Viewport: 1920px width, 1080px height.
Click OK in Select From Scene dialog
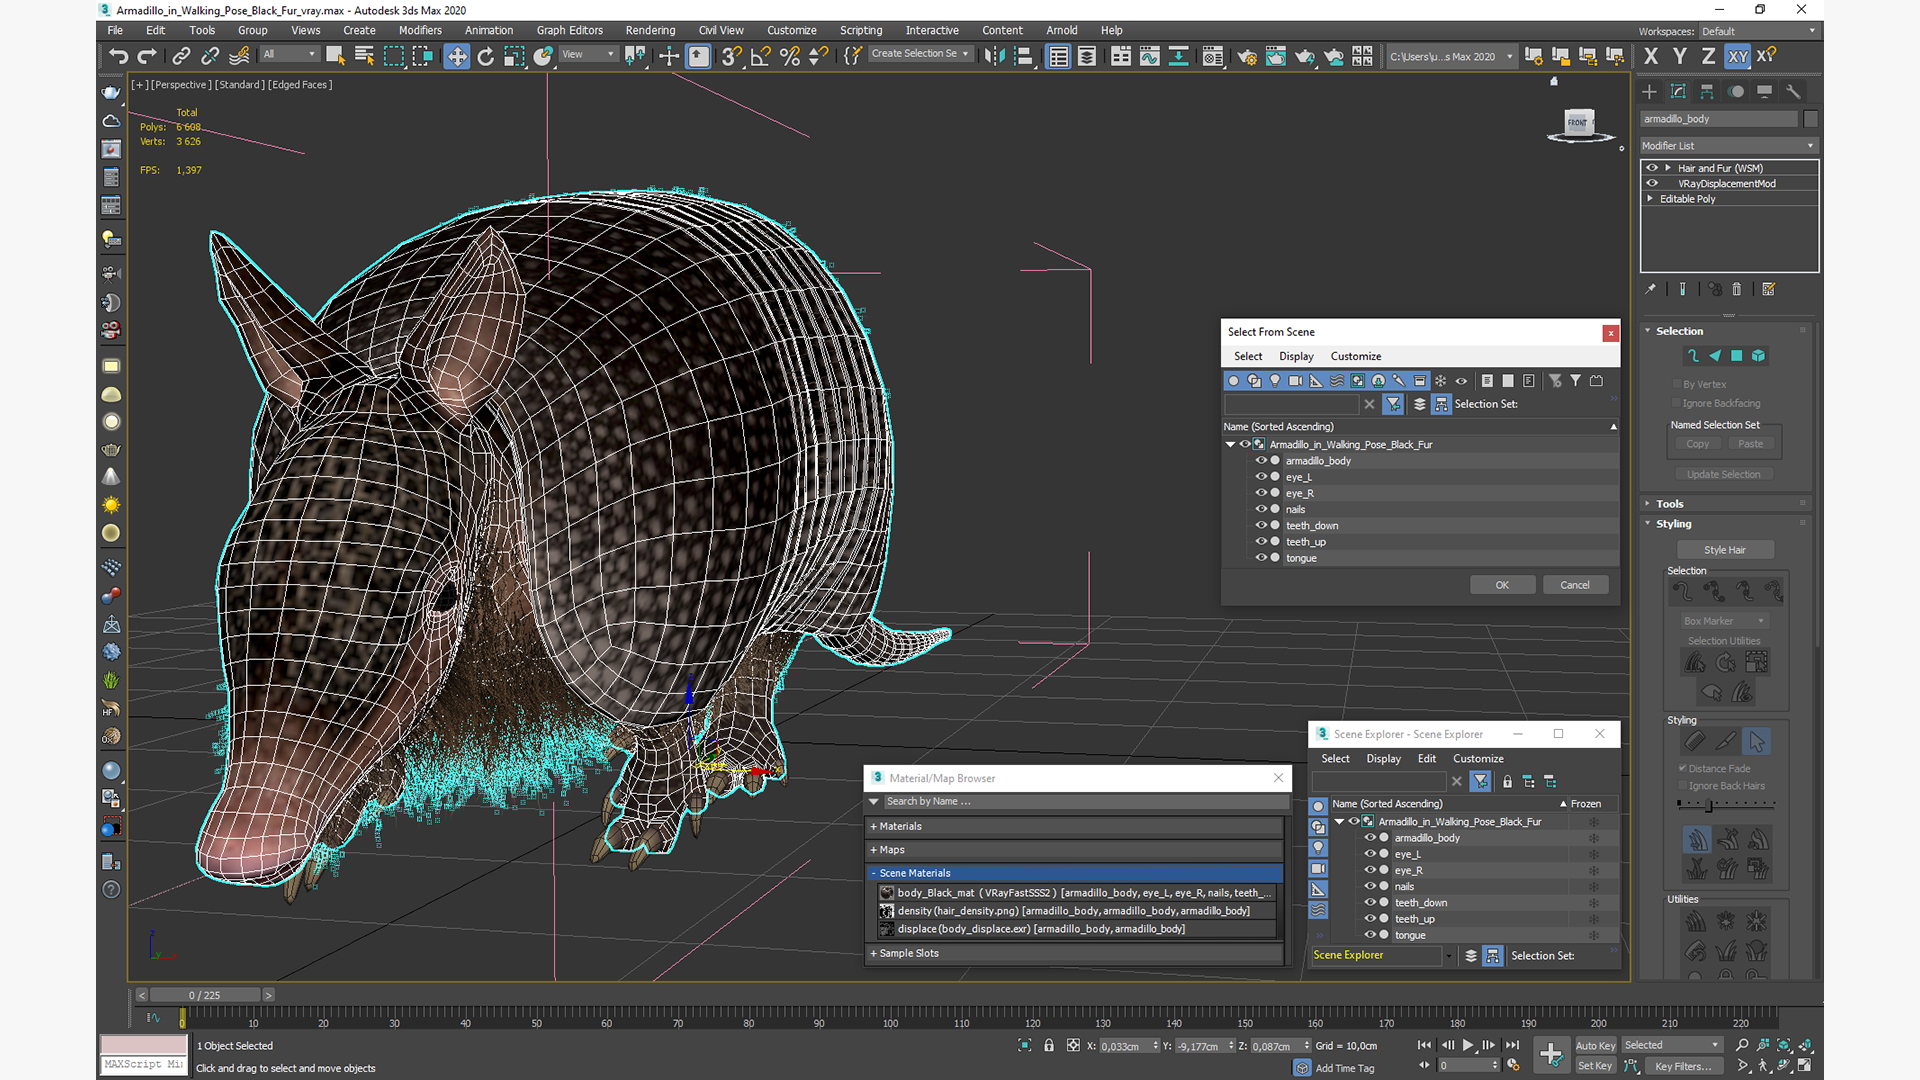pos(1502,586)
